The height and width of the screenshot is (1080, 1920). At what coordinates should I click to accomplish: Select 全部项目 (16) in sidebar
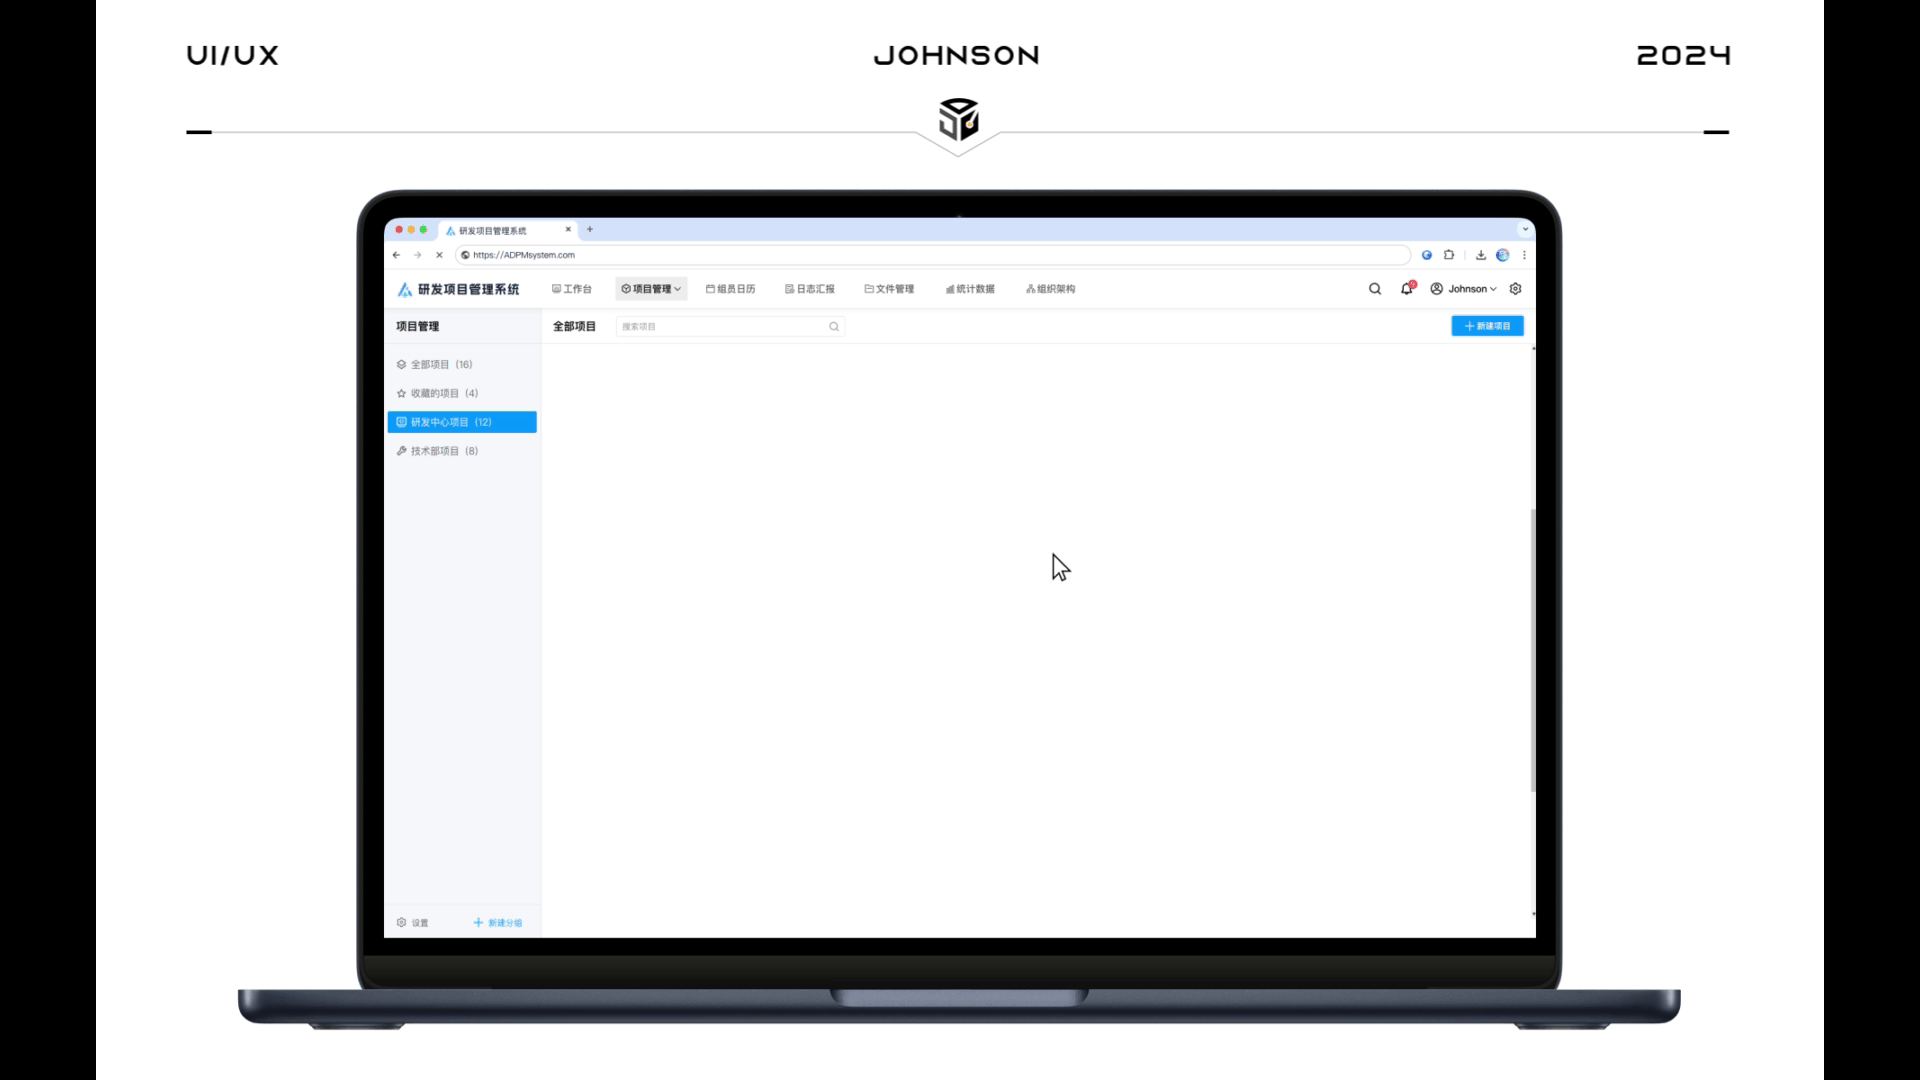click(x=461, y=365)
